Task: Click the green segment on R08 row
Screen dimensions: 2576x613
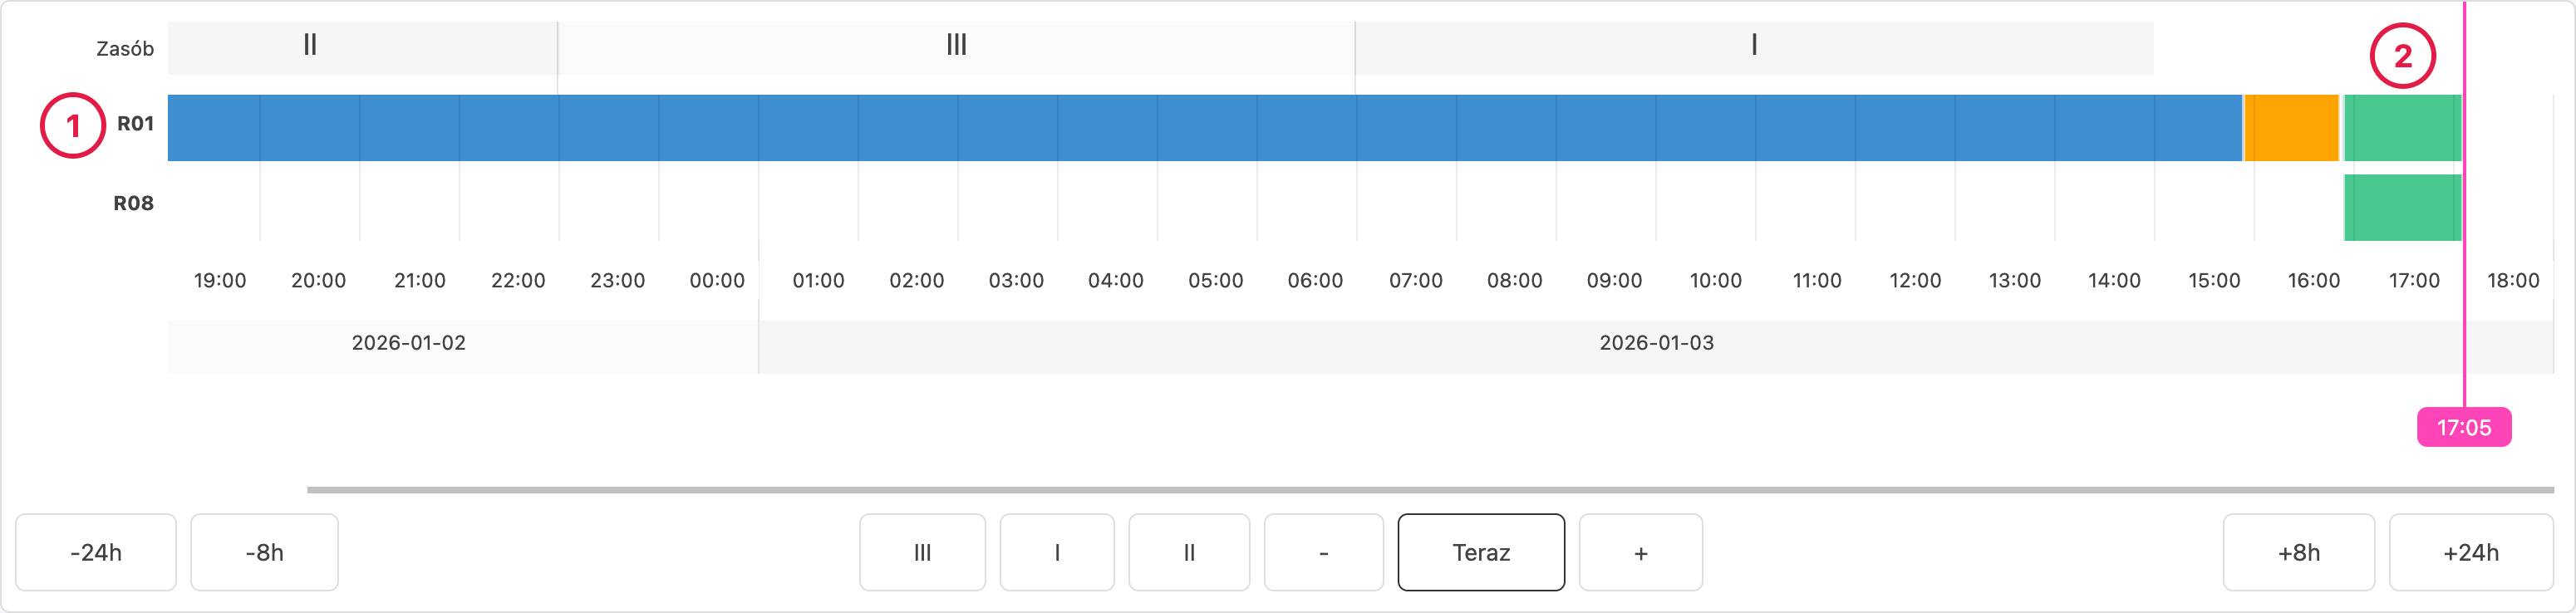Action: [2402, 208]
